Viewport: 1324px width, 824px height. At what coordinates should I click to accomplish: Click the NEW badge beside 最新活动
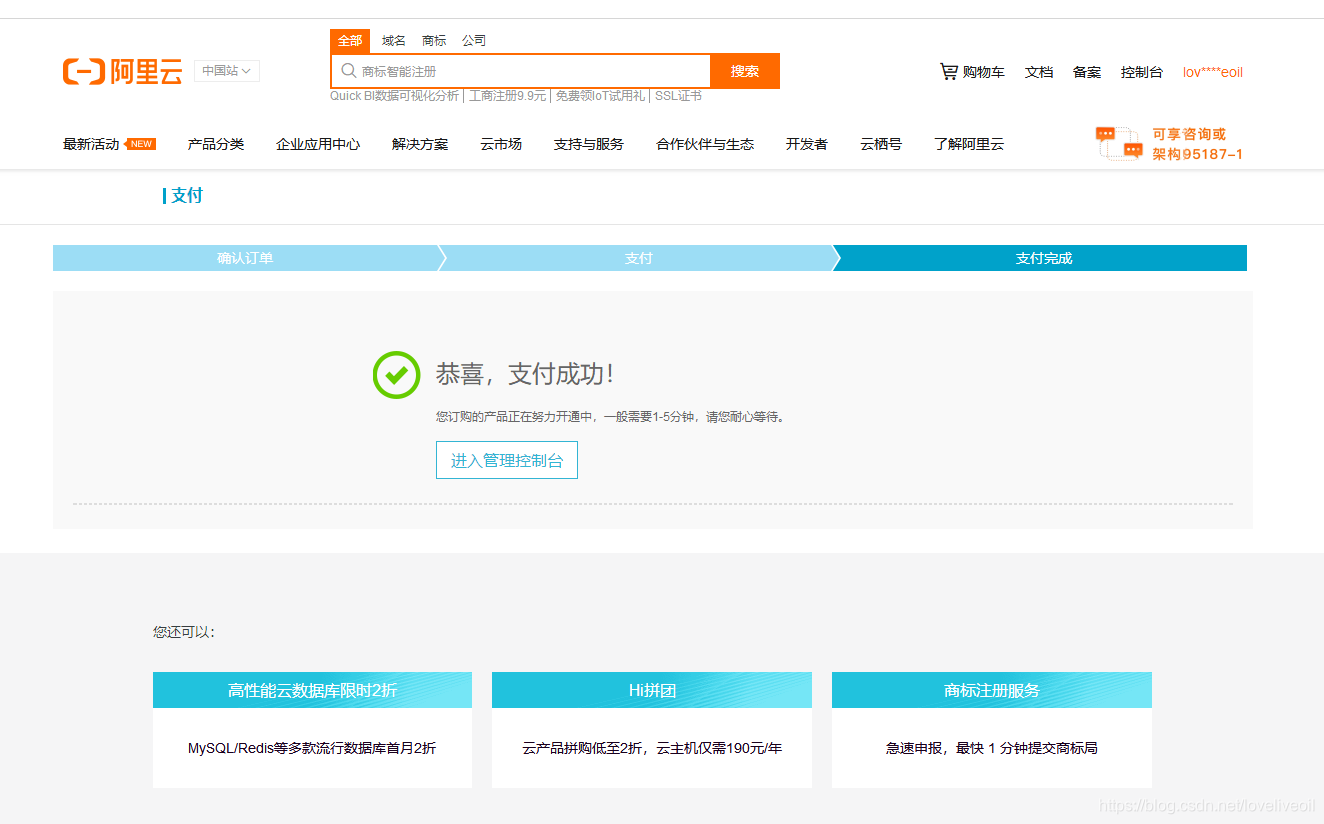click(x=141, y=144)
